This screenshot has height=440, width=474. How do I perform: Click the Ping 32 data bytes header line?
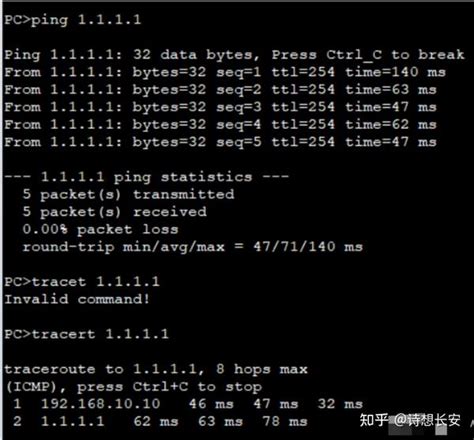click(x=234, y=55)
